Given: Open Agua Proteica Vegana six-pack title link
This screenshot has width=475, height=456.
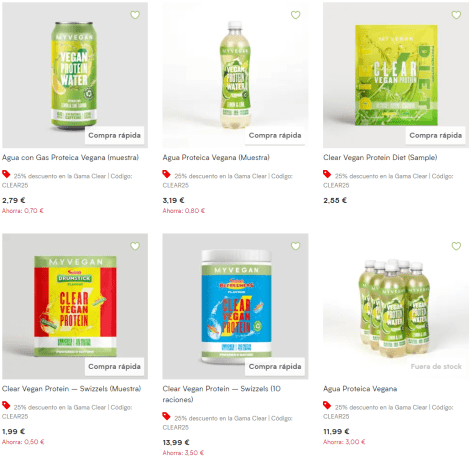Looking at the screenshot, I should [x=360, y=389].
